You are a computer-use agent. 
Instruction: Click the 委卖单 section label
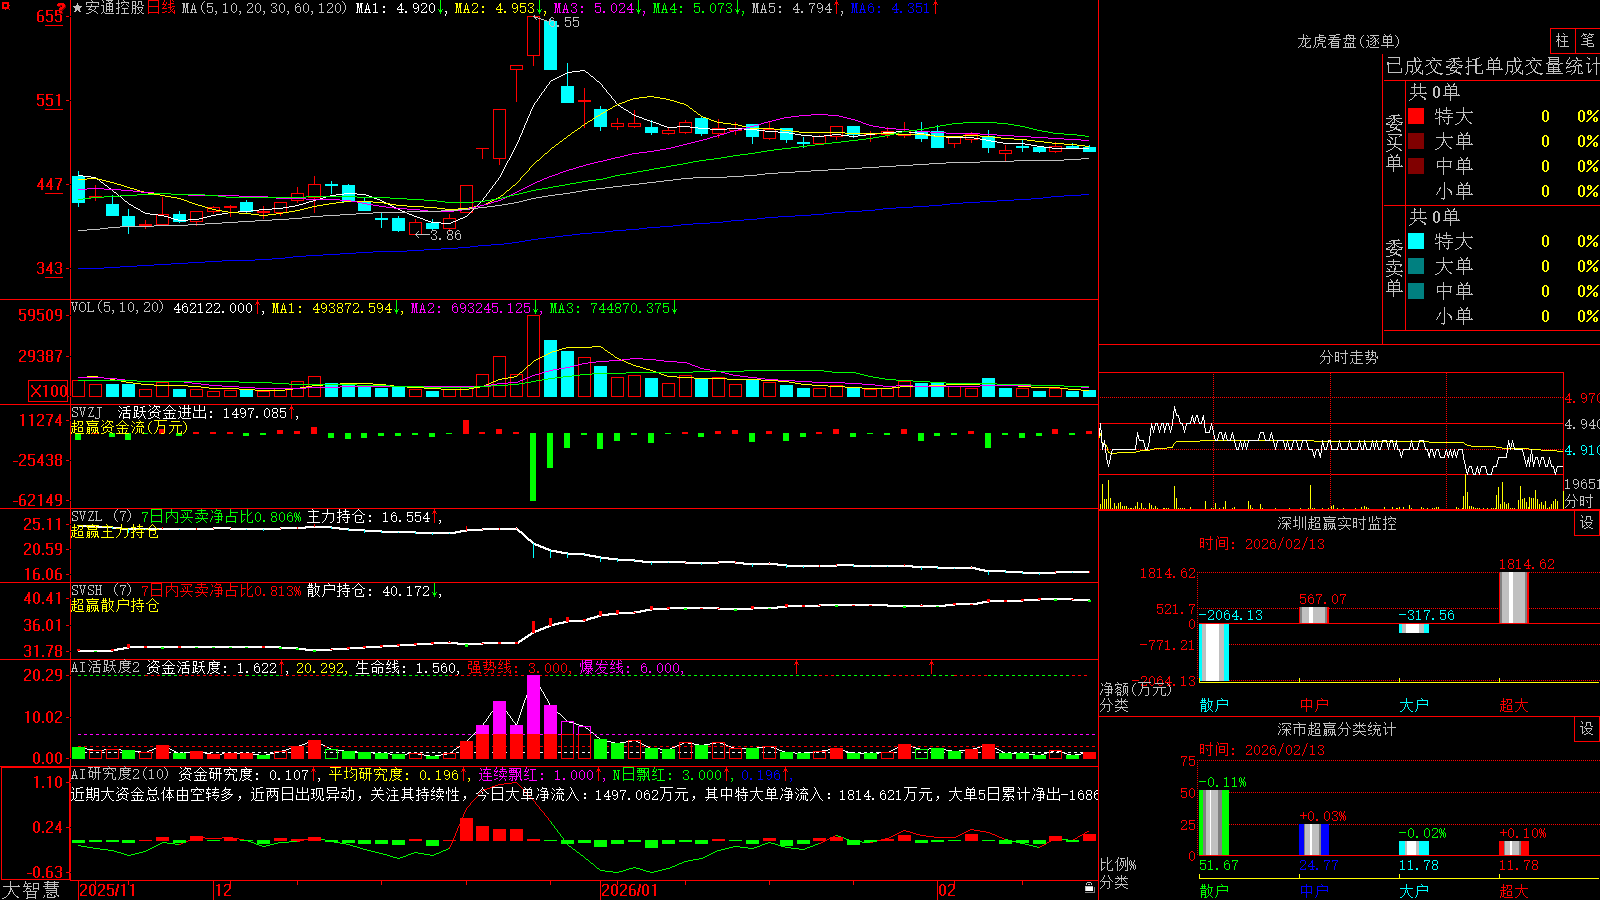coord(1394,267)
